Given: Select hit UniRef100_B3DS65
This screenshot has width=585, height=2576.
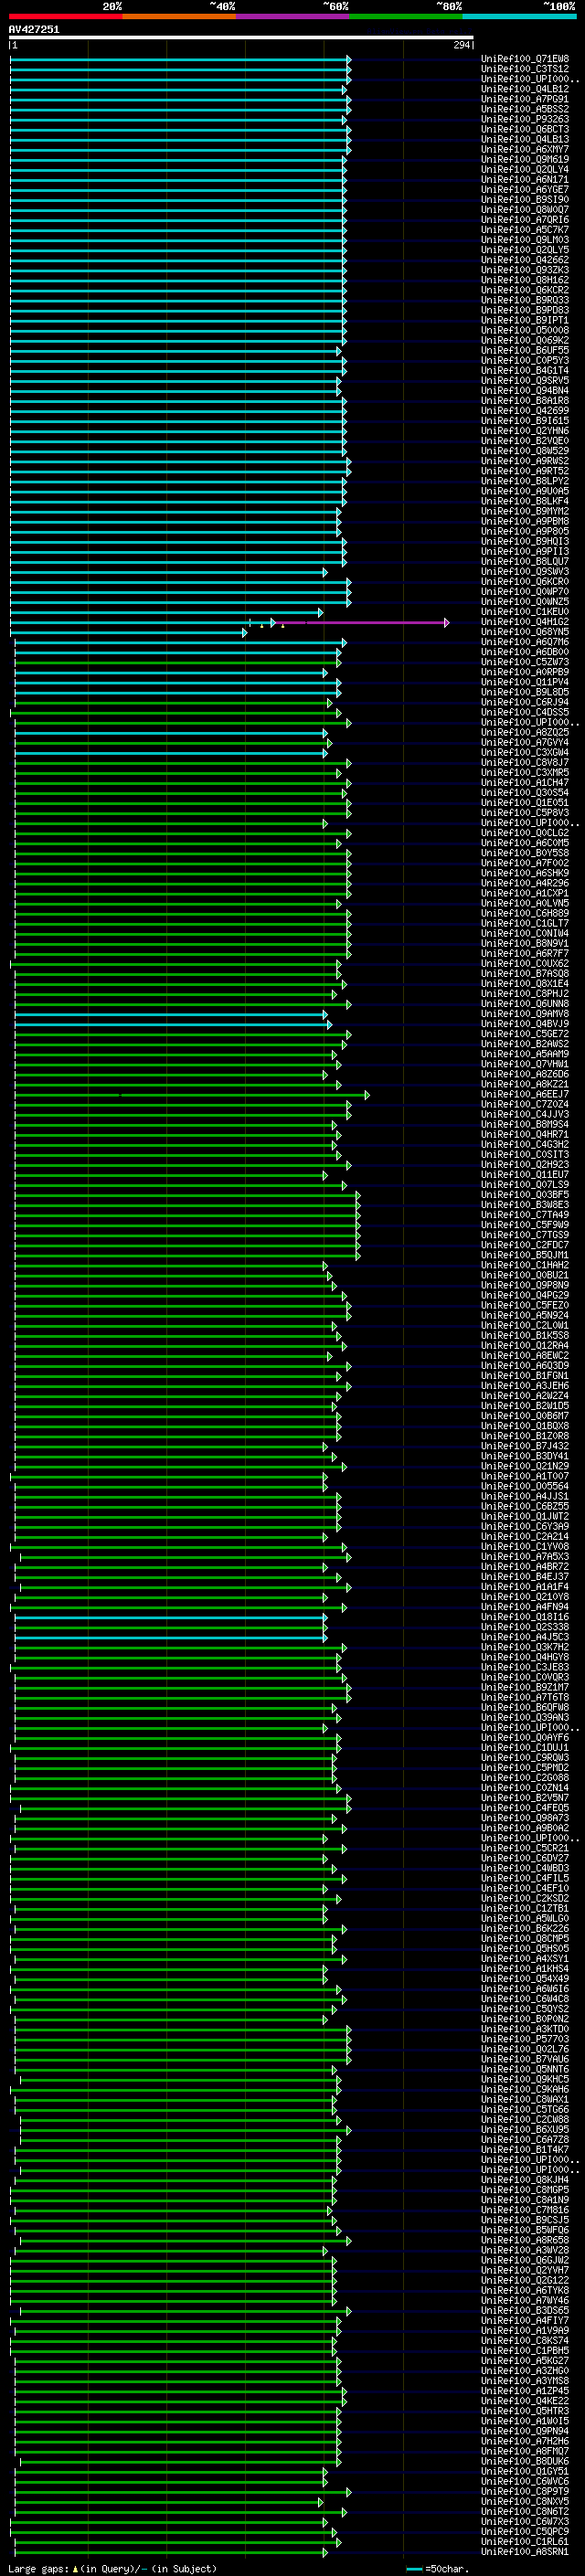Looking at the screenshot, I should (525, 2311).
